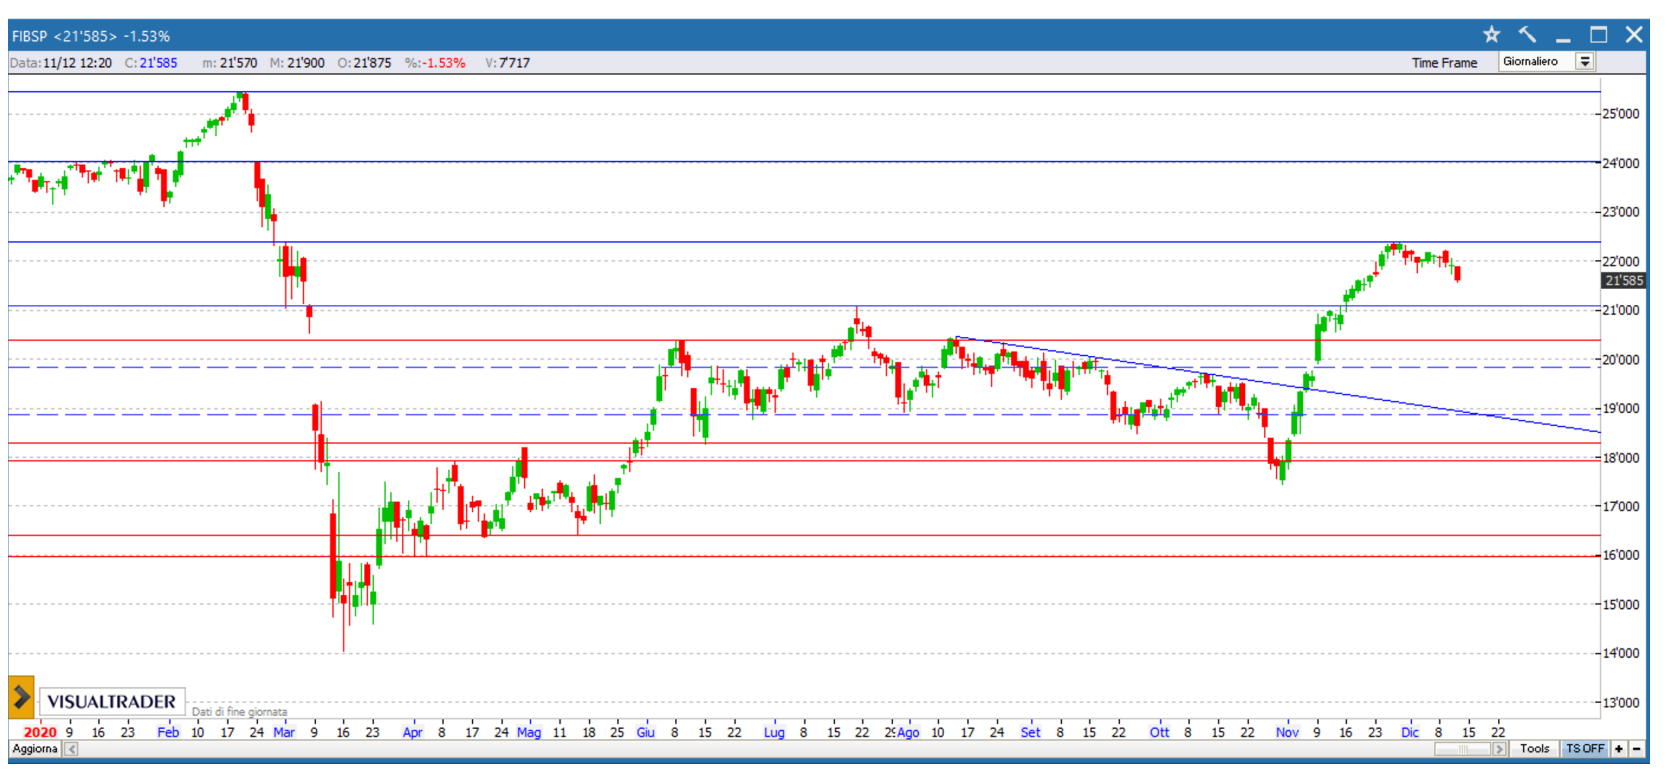The image size is (1667, 781).
Task: Click the 21'585 current price tag on axis
Action: [x=1624, y=281]
